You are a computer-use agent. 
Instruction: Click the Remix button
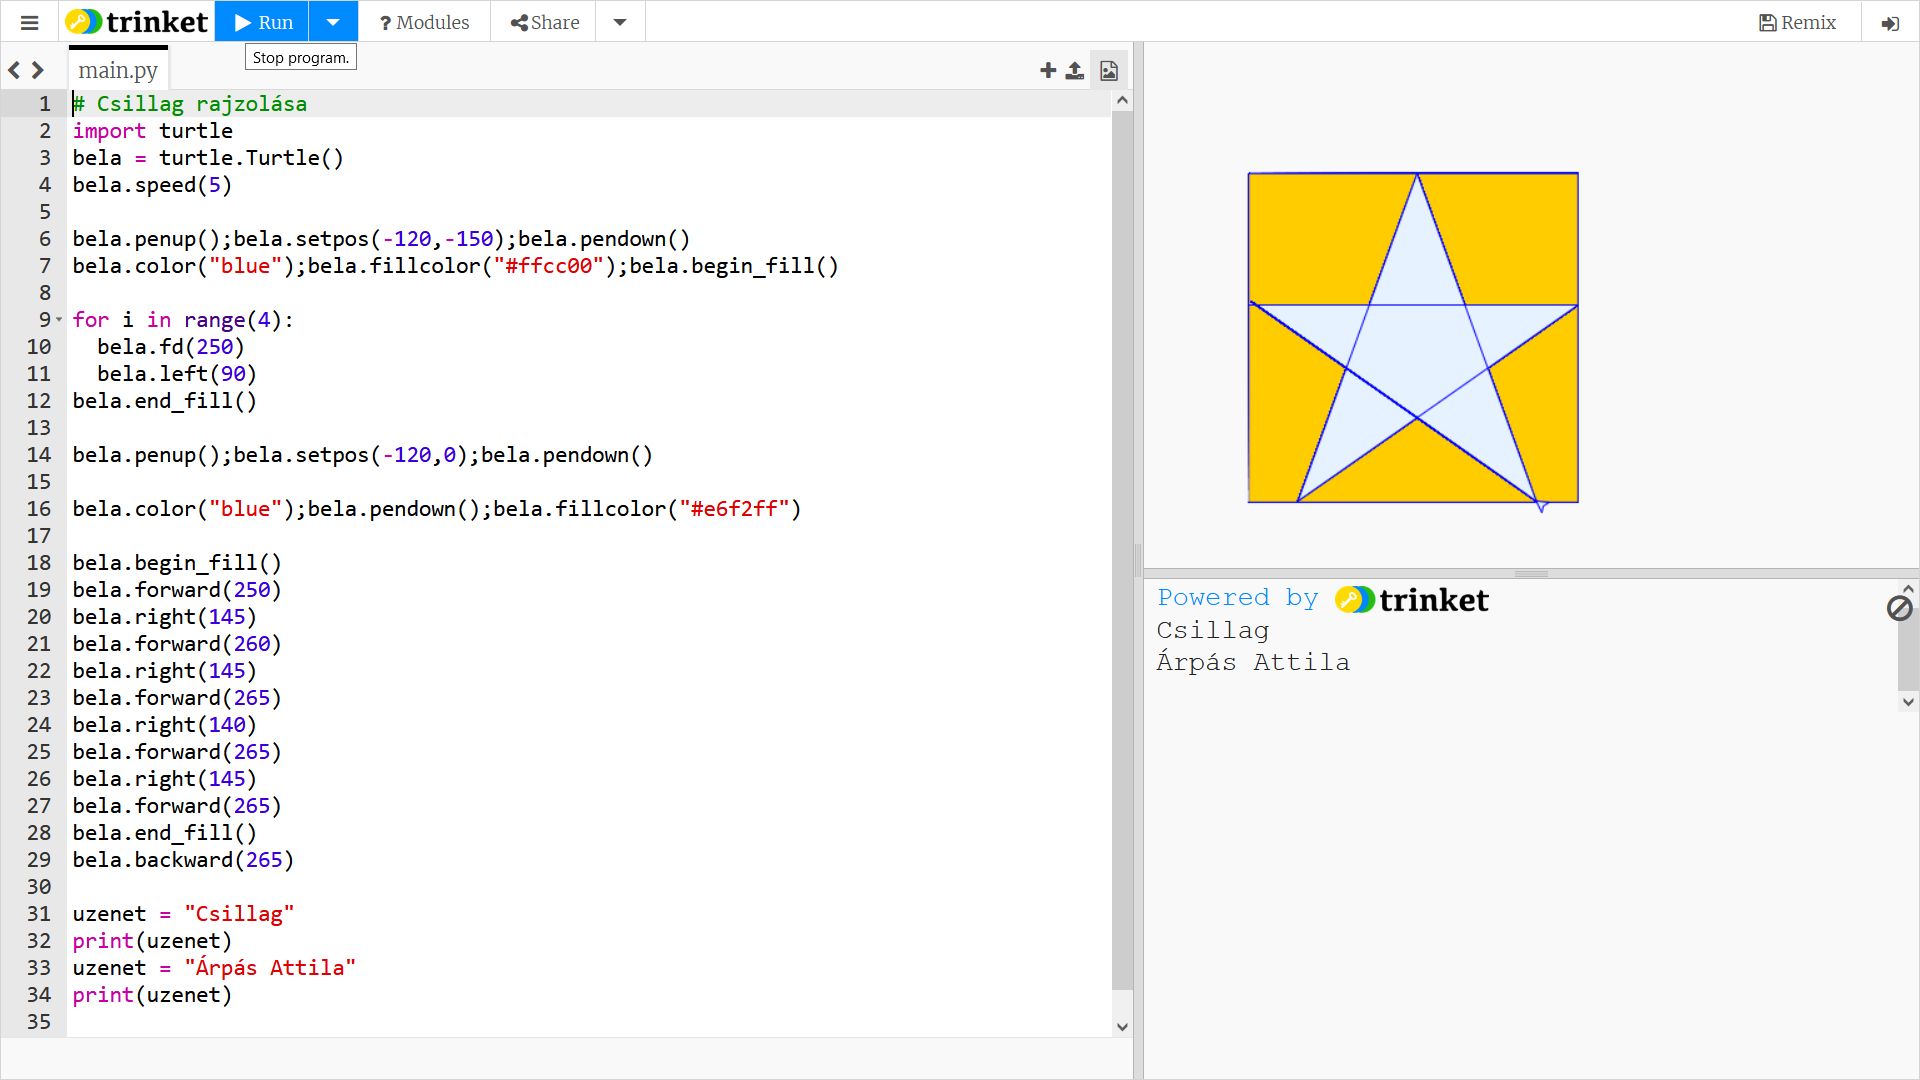click(x=1797, y=22)
